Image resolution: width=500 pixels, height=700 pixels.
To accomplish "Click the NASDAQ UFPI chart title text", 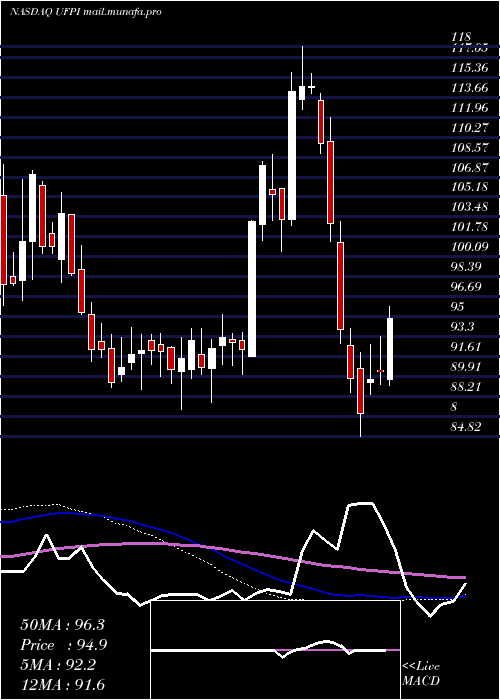I will coord(85,12).
